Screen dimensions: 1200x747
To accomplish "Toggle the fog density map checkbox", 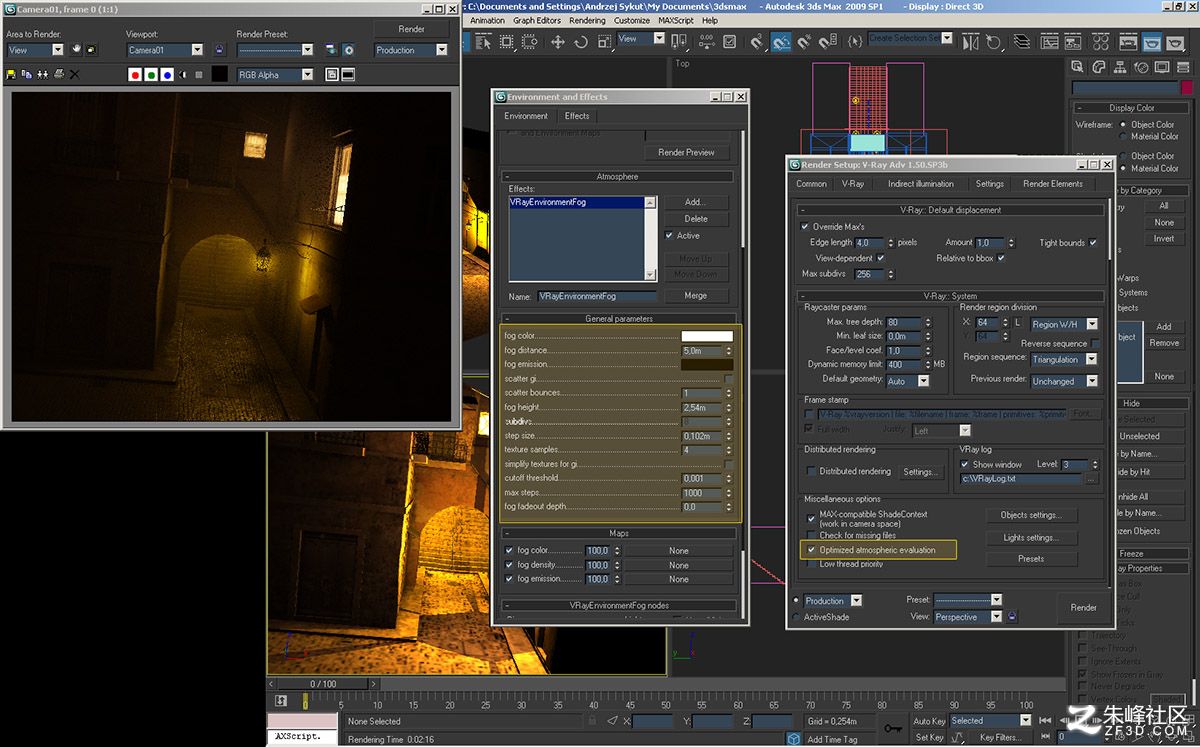I will coord(509,565).
